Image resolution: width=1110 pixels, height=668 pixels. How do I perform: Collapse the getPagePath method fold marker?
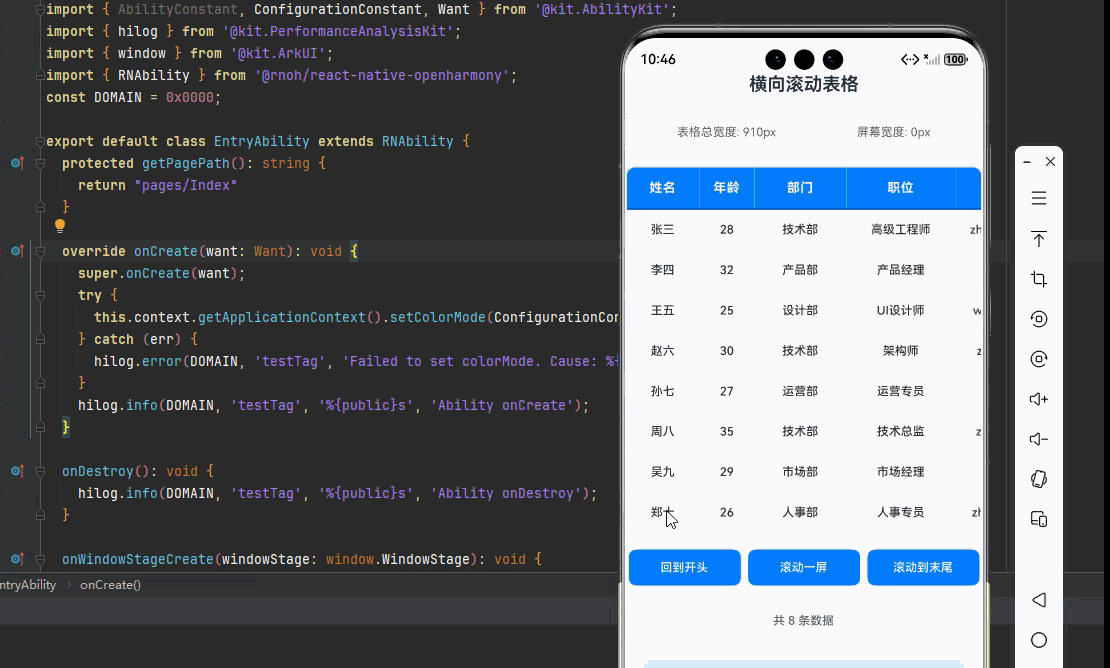pyautogui.click(x=40, y=163)
